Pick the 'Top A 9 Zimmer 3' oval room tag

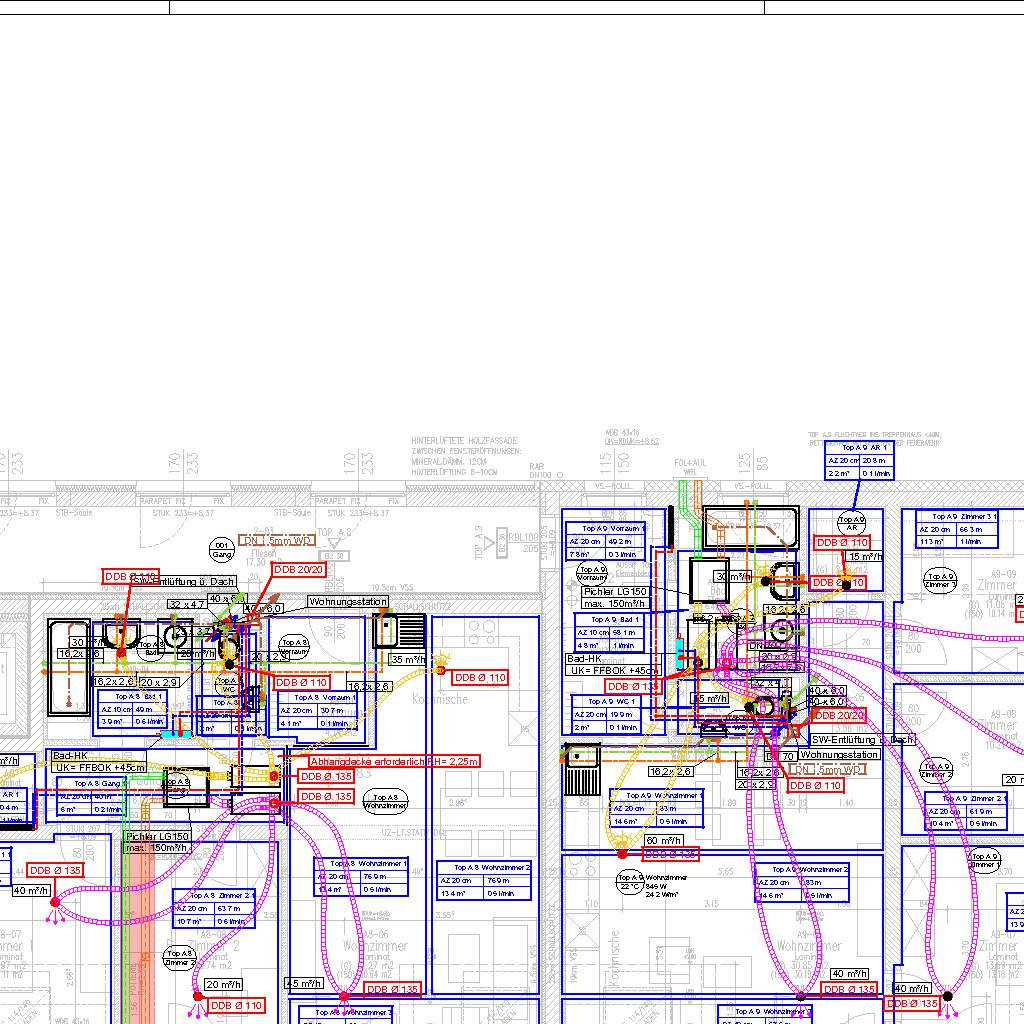tap(940, 580)
